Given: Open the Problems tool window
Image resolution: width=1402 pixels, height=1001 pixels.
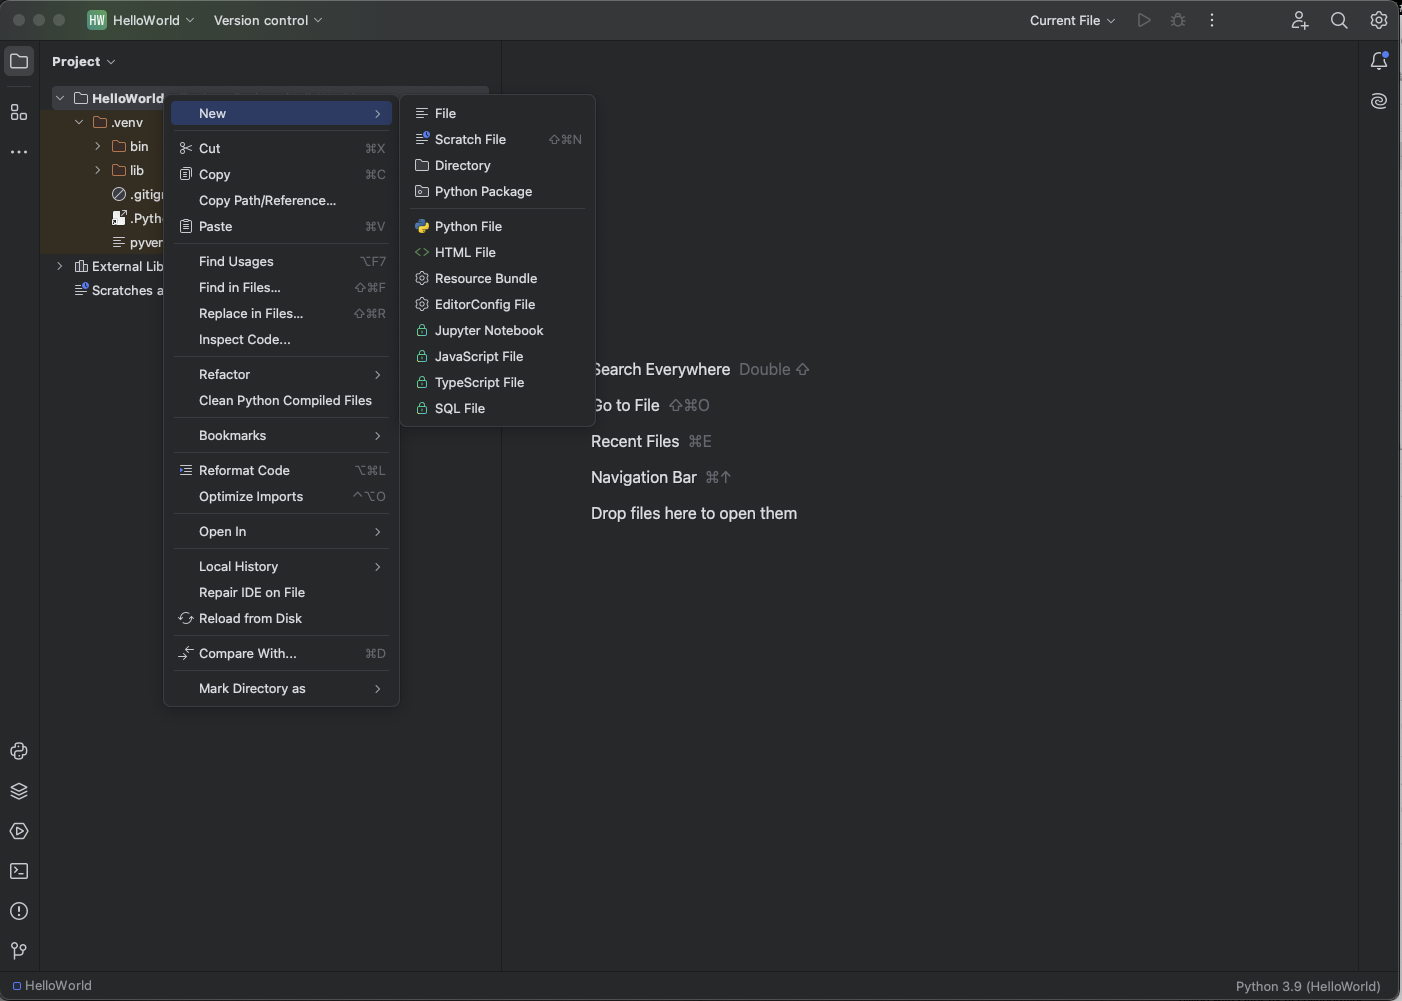Looking at the screenshot, I should click(19, 911).
